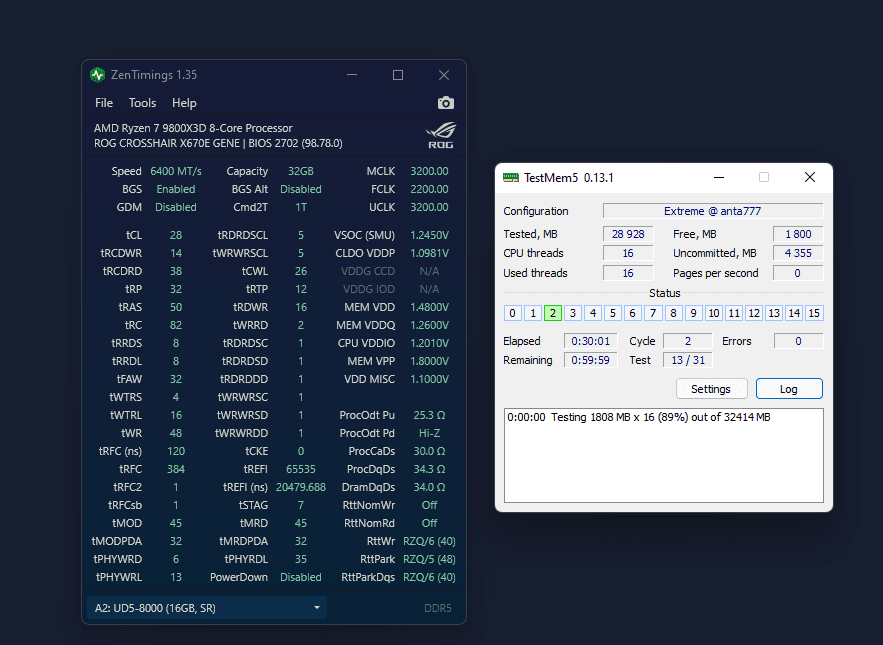Open the Help menu in ZenTimings
This screenshot has height=645, width=883.
184,103
